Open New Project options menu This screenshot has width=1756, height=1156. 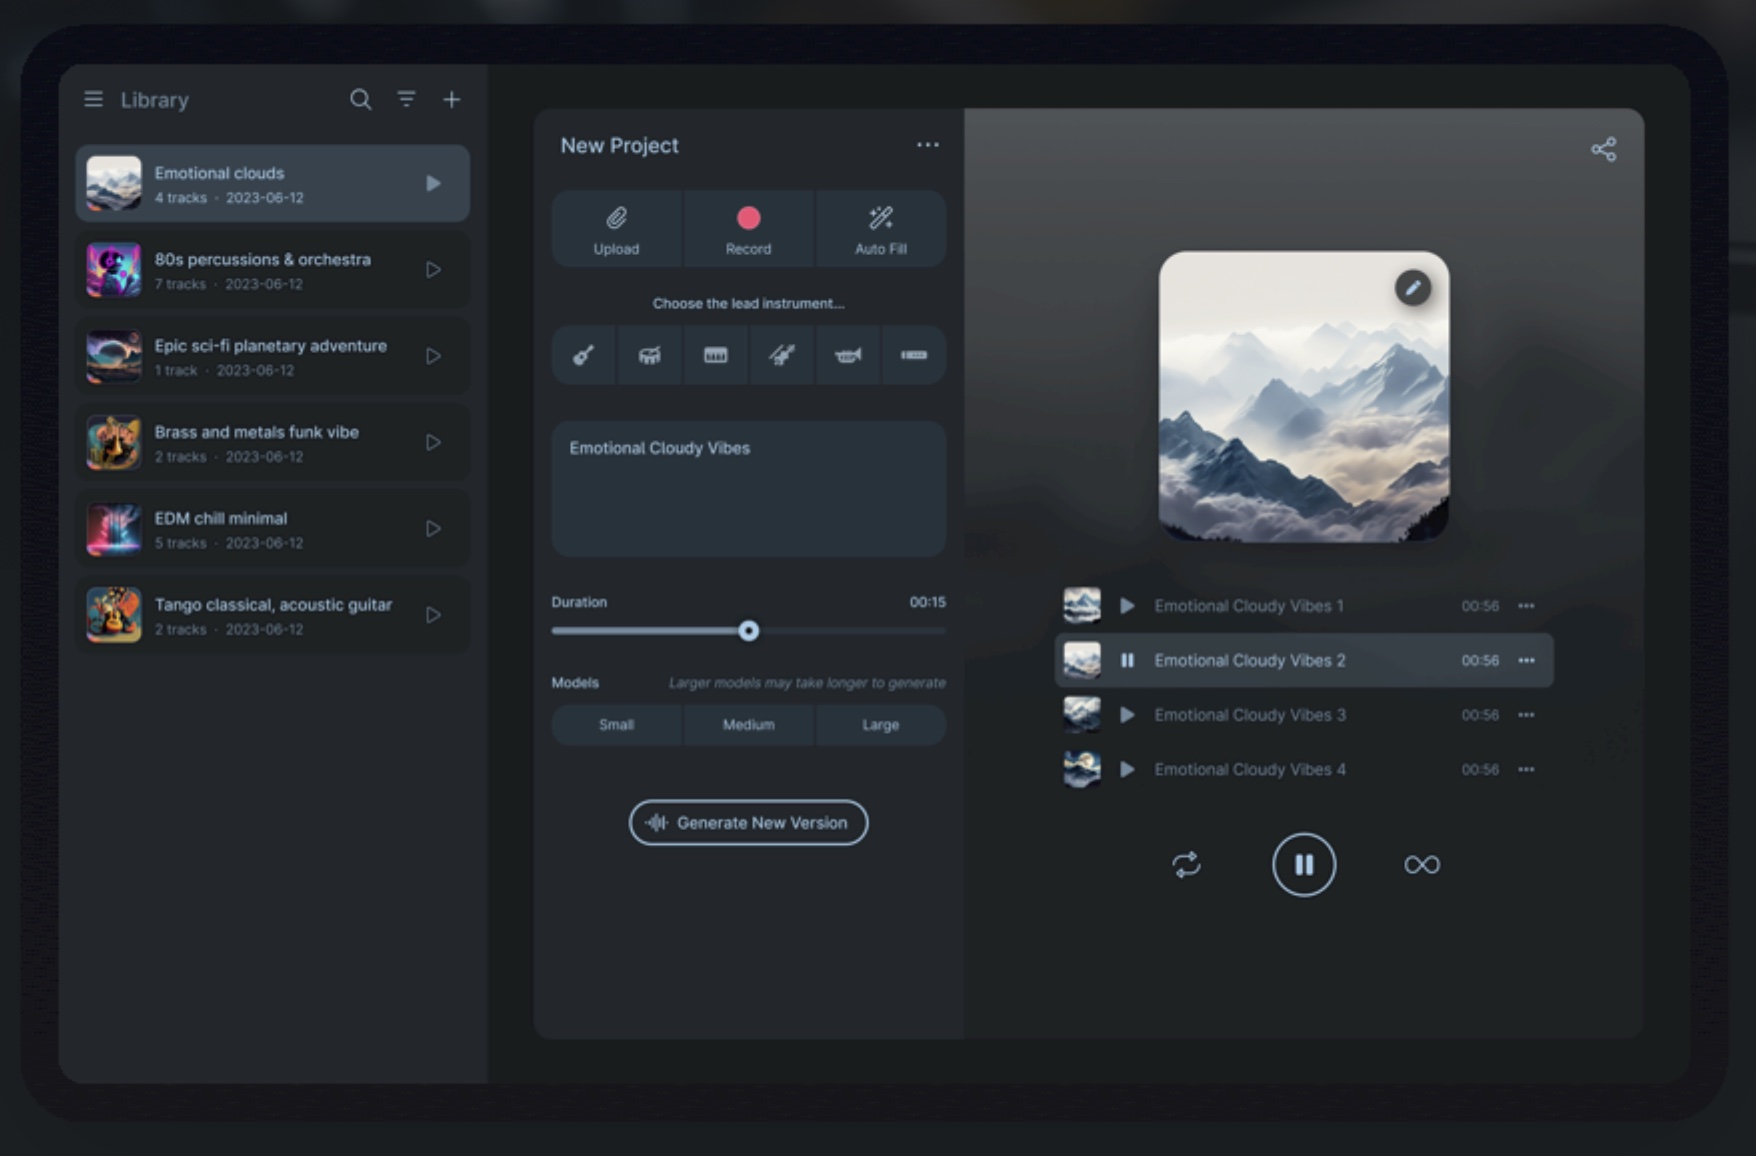tap(927, 145)
